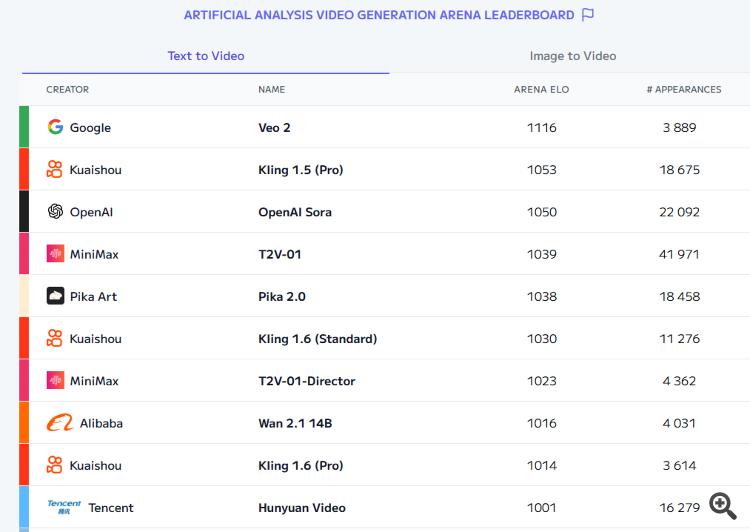Click the # Appearances column header
The width and height of the screenshot is (750, 532).
tap(683, 90)
